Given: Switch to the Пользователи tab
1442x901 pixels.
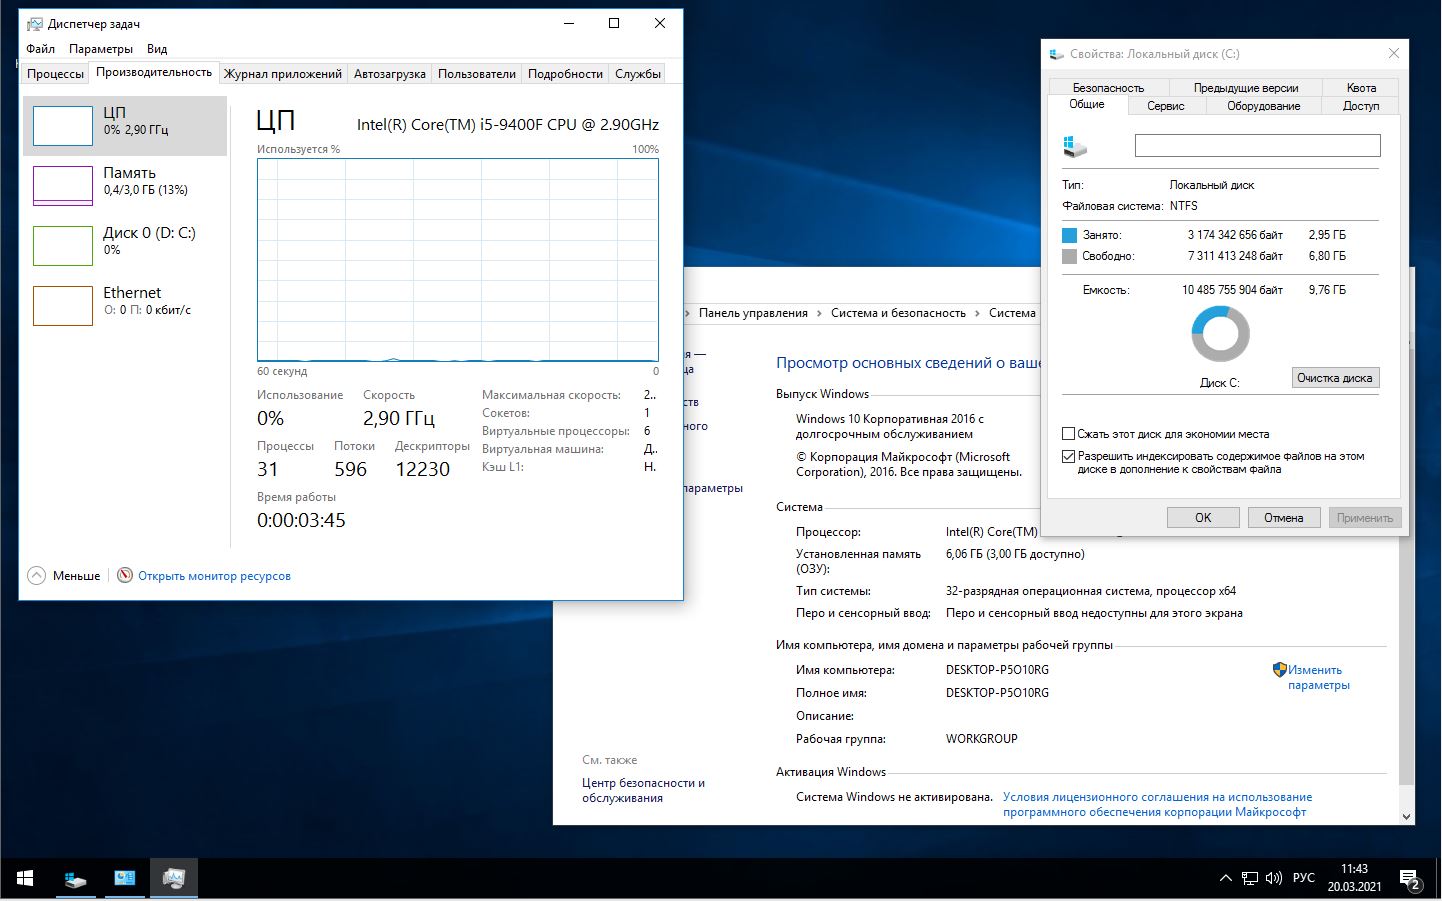Looking at the screenshot, I should point(477,73).
